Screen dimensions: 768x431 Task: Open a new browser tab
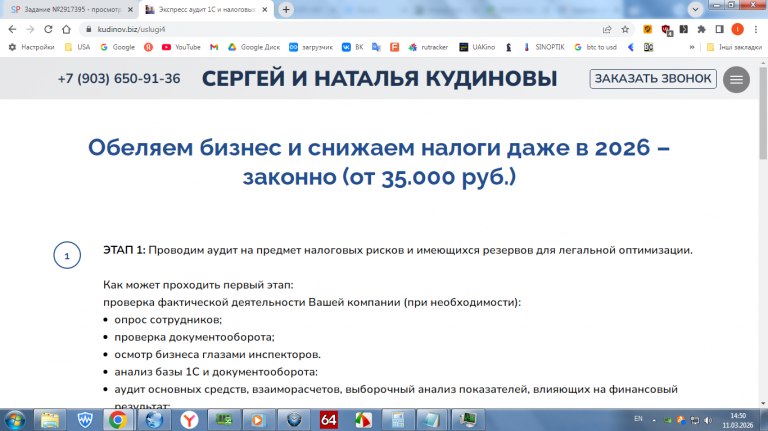click(x=286, y=10)
